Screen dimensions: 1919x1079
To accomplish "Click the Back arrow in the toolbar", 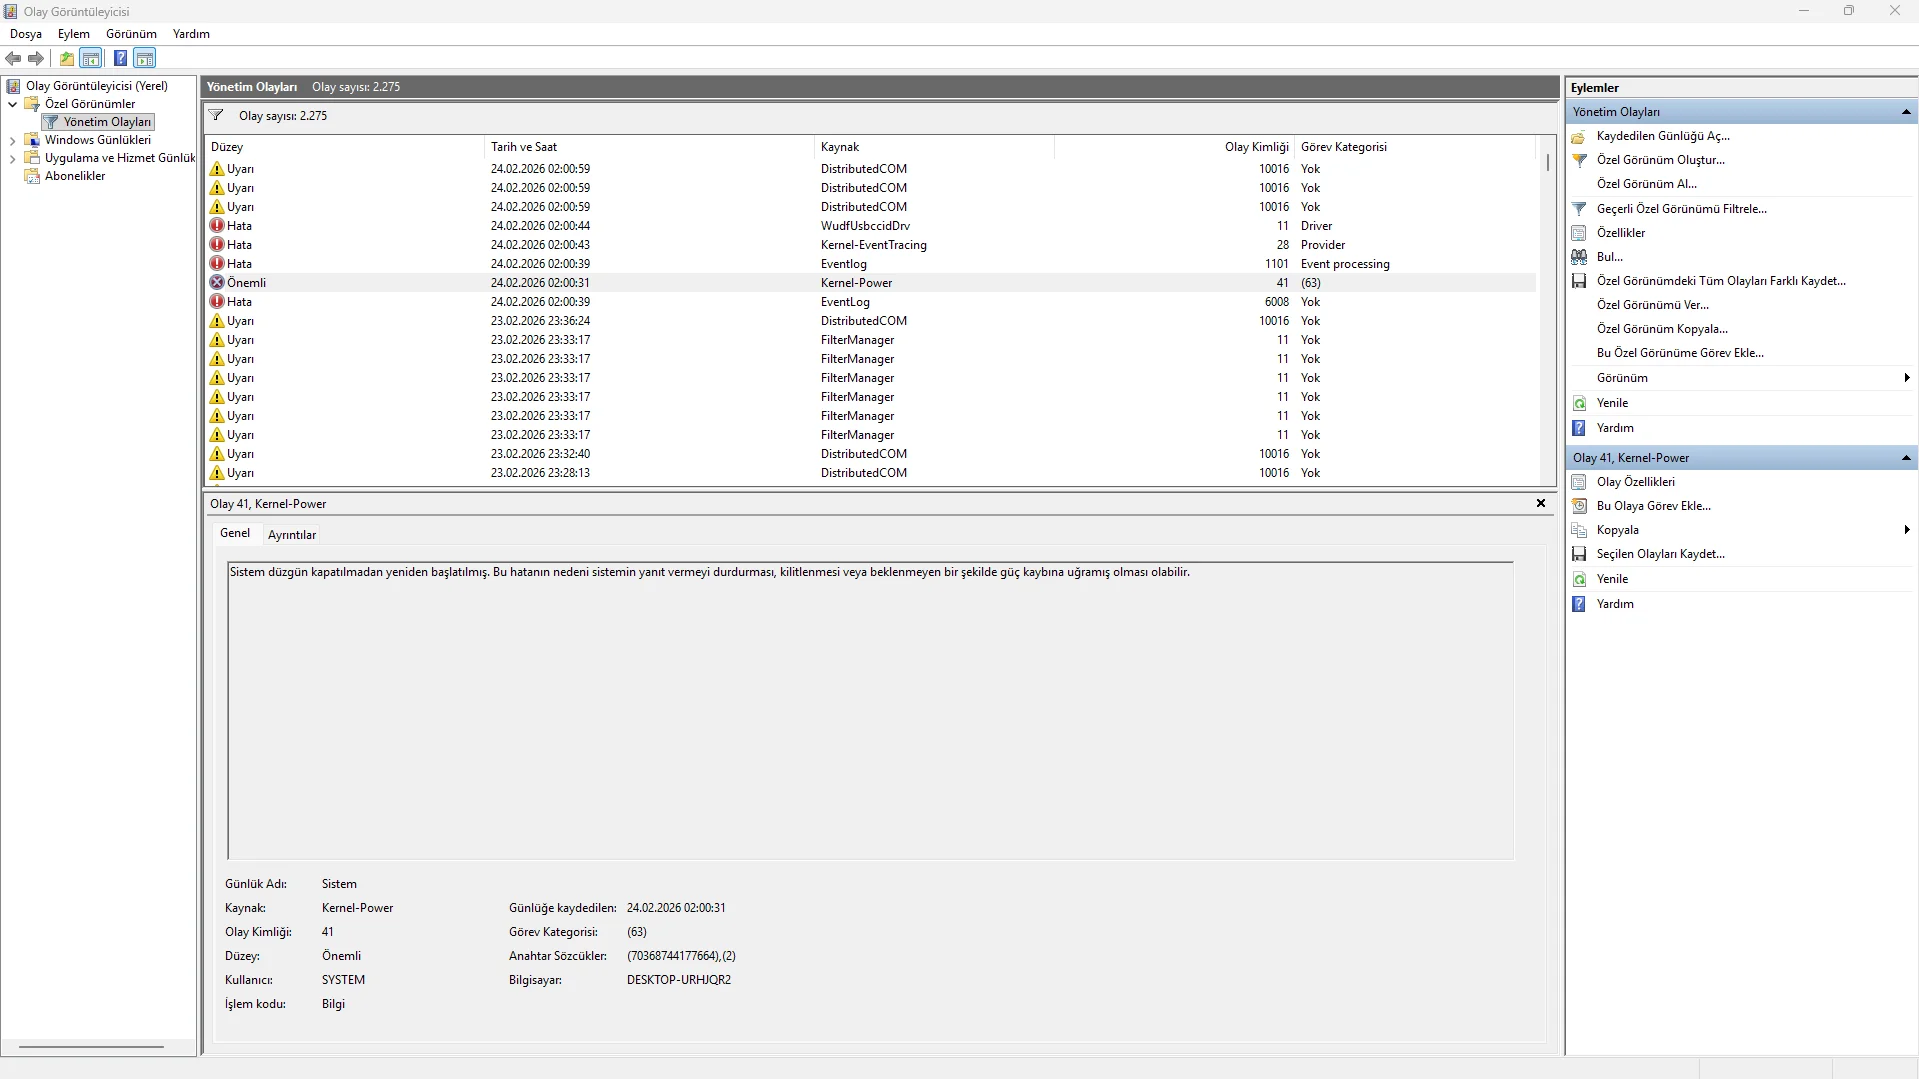I will (13, 58).
